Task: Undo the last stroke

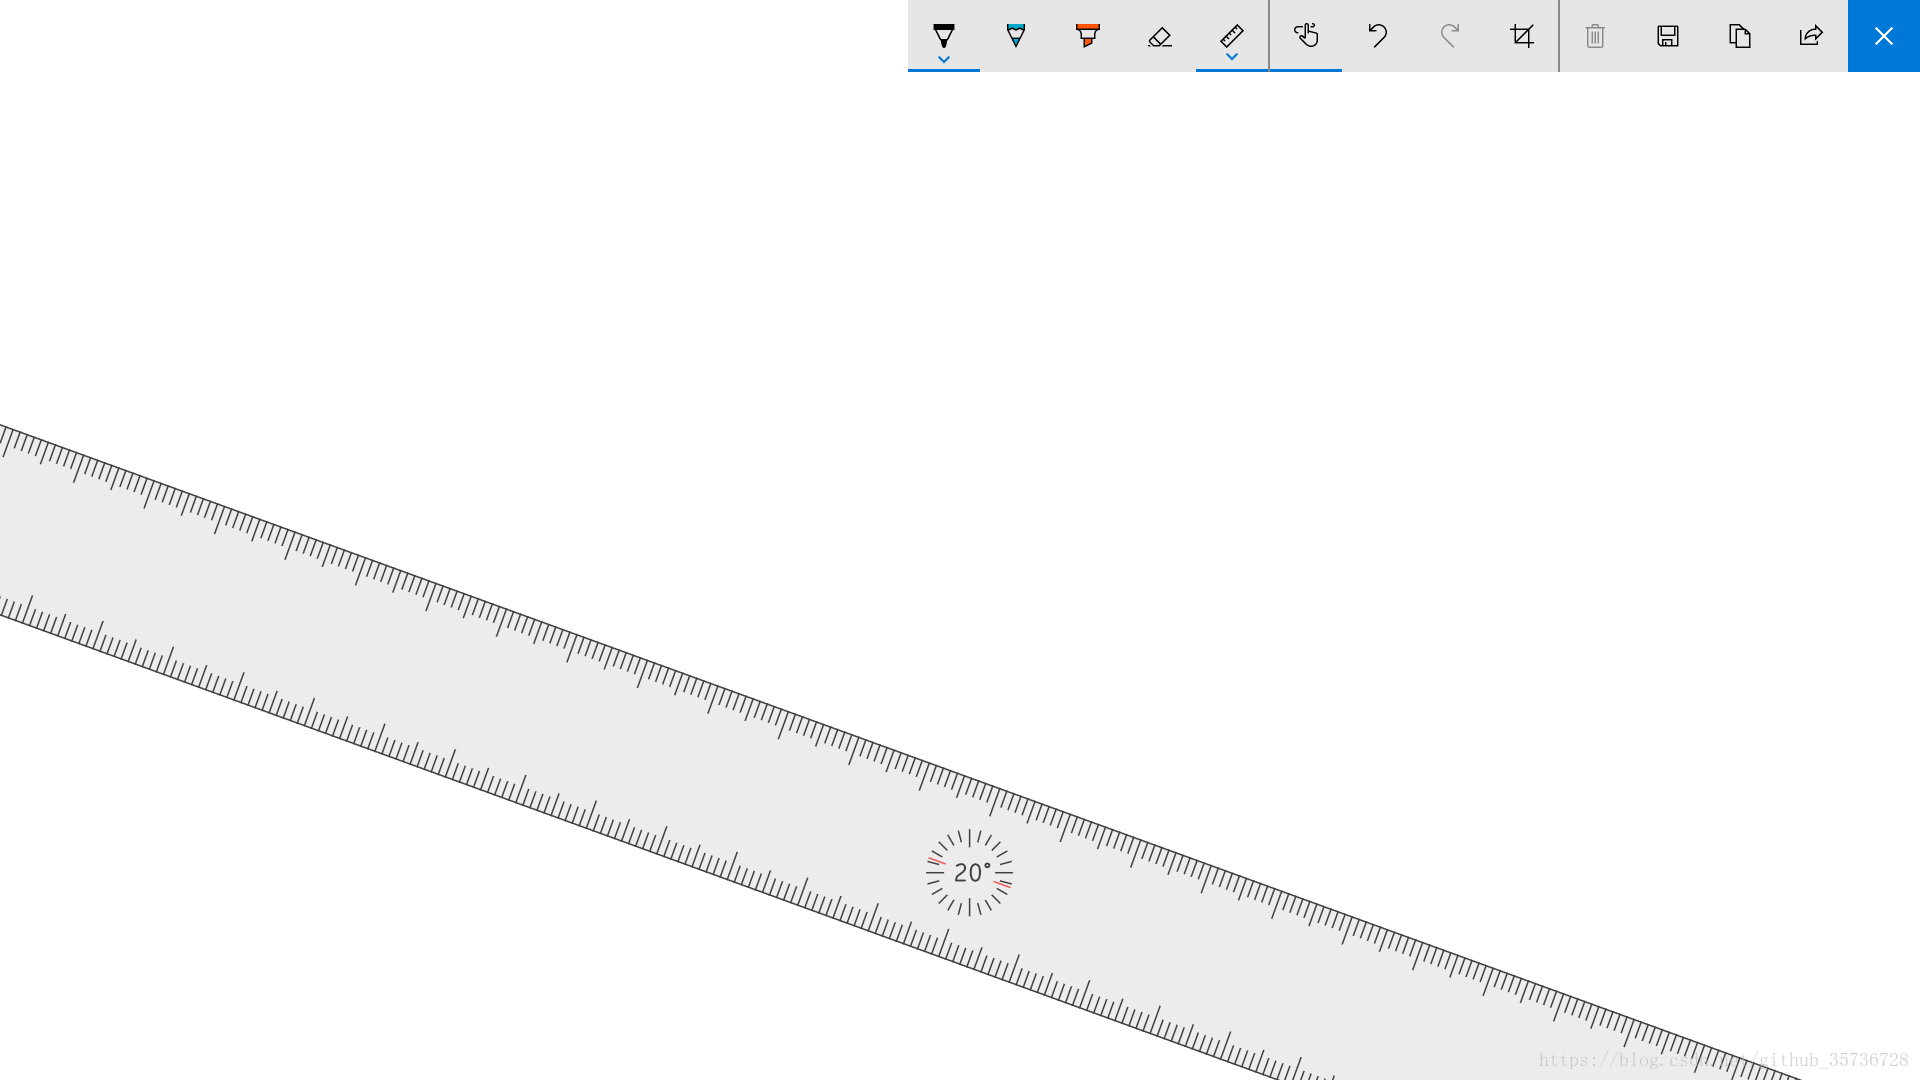Action: point(1377,36)
